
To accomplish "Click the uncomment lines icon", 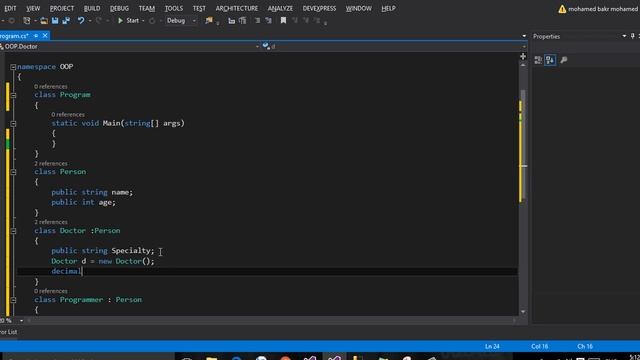I will point(268,20).
